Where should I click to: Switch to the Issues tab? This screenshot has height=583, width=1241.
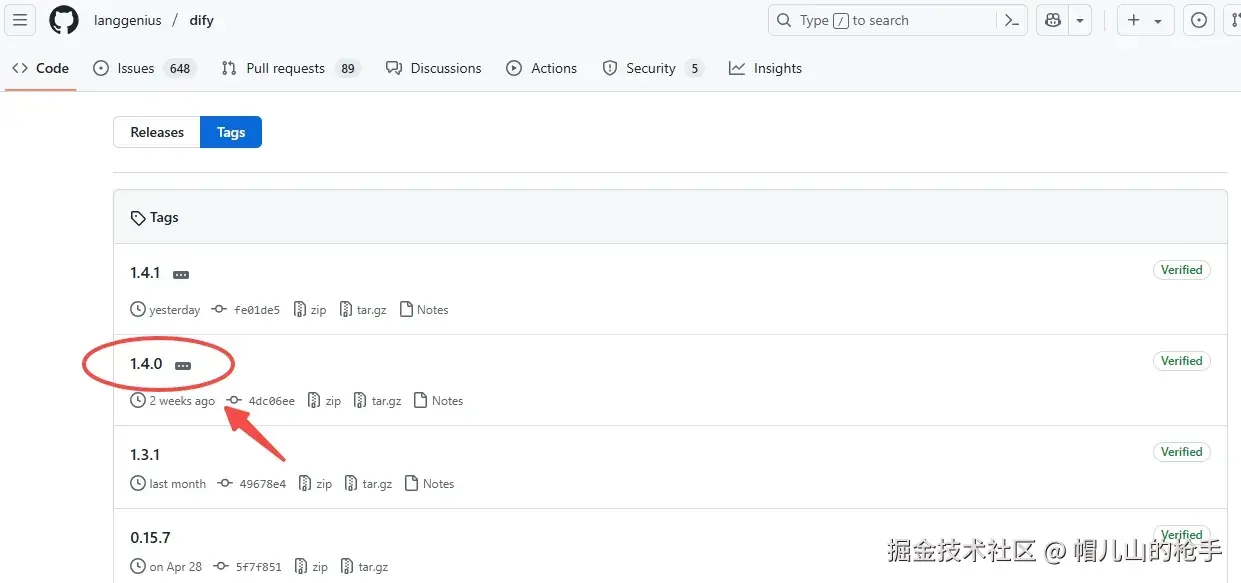coord(144,68)
